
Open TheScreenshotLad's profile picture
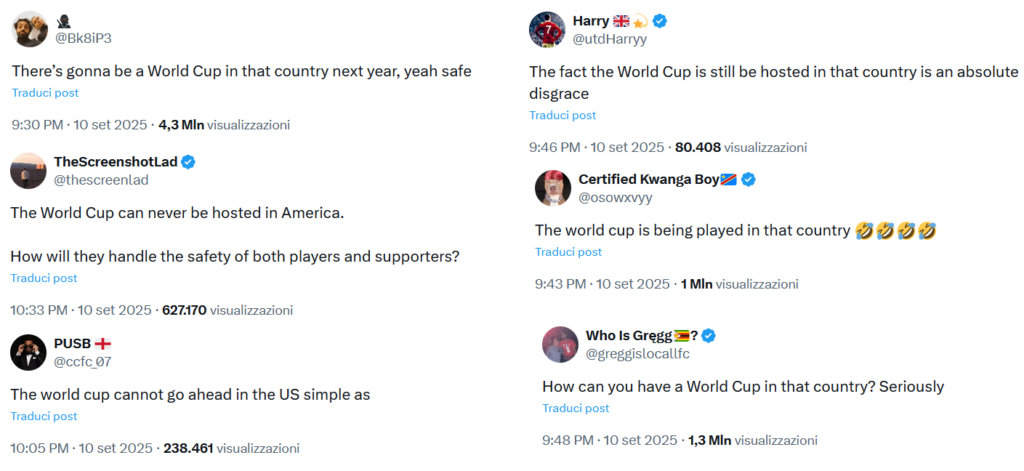coord(28,171)
